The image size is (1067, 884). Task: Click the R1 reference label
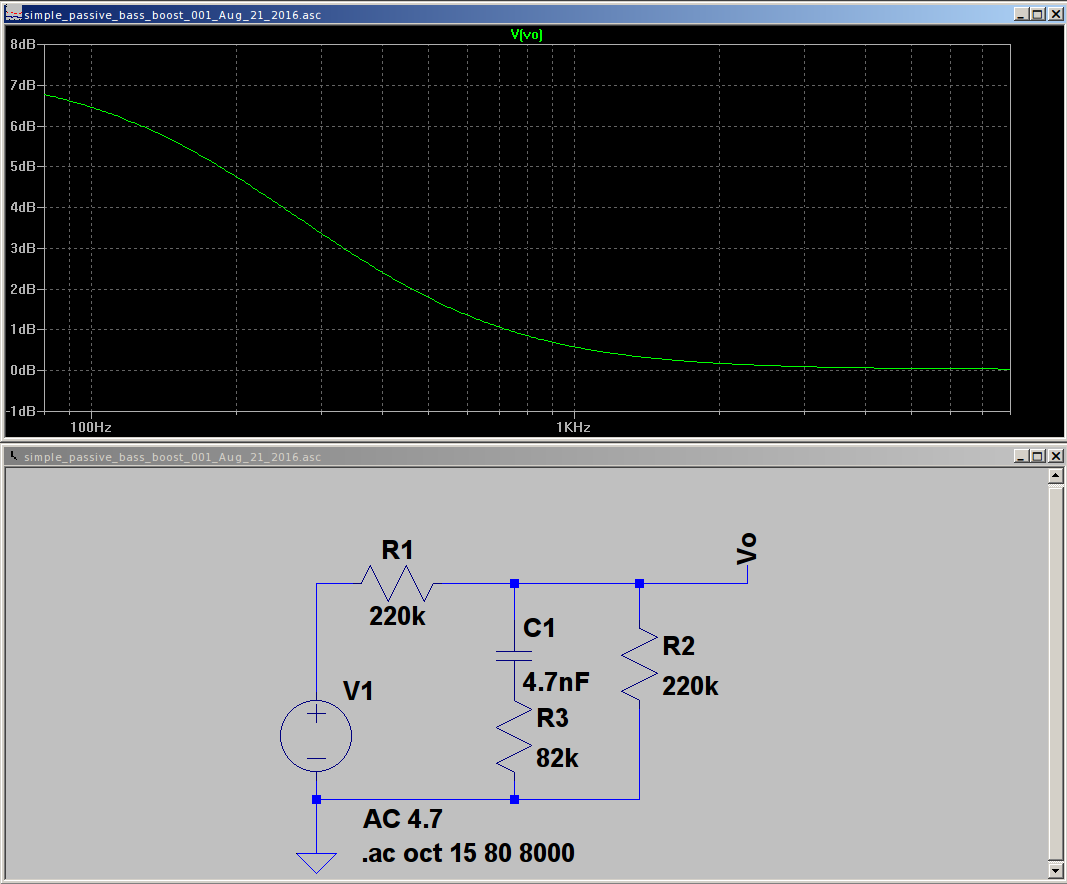pos(397,550)
